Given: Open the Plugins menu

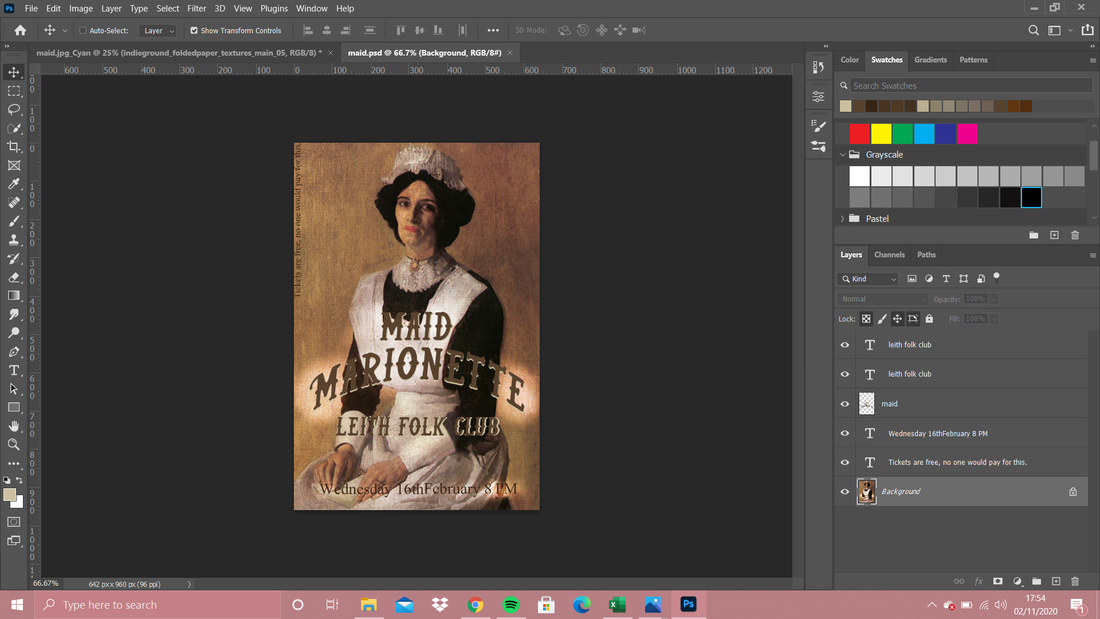Looking at the screenshot, I should (x=274, y=8).
